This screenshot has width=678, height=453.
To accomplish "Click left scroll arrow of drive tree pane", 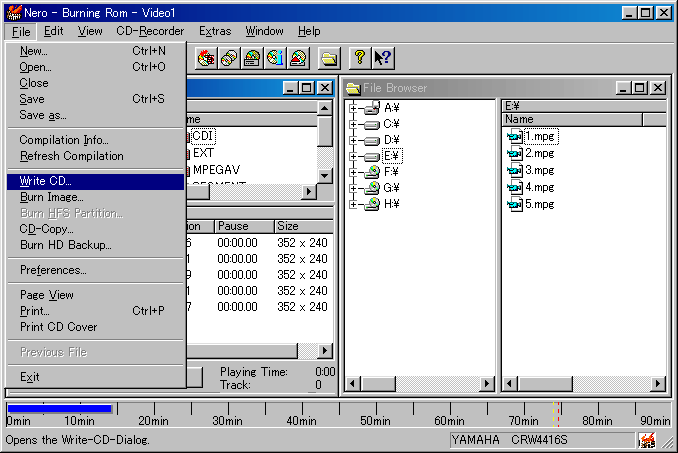I will click(353, 383).
